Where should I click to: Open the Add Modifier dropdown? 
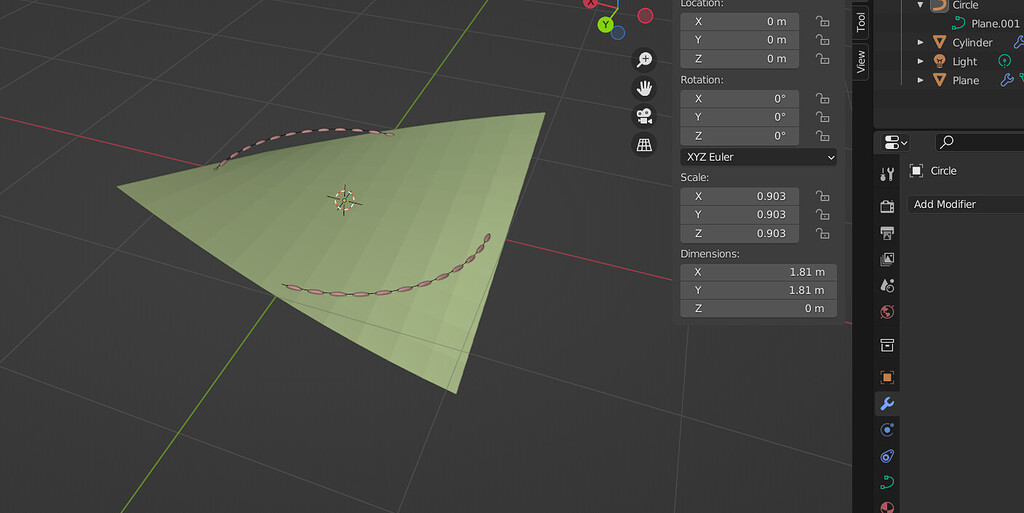tap(965, 204)
